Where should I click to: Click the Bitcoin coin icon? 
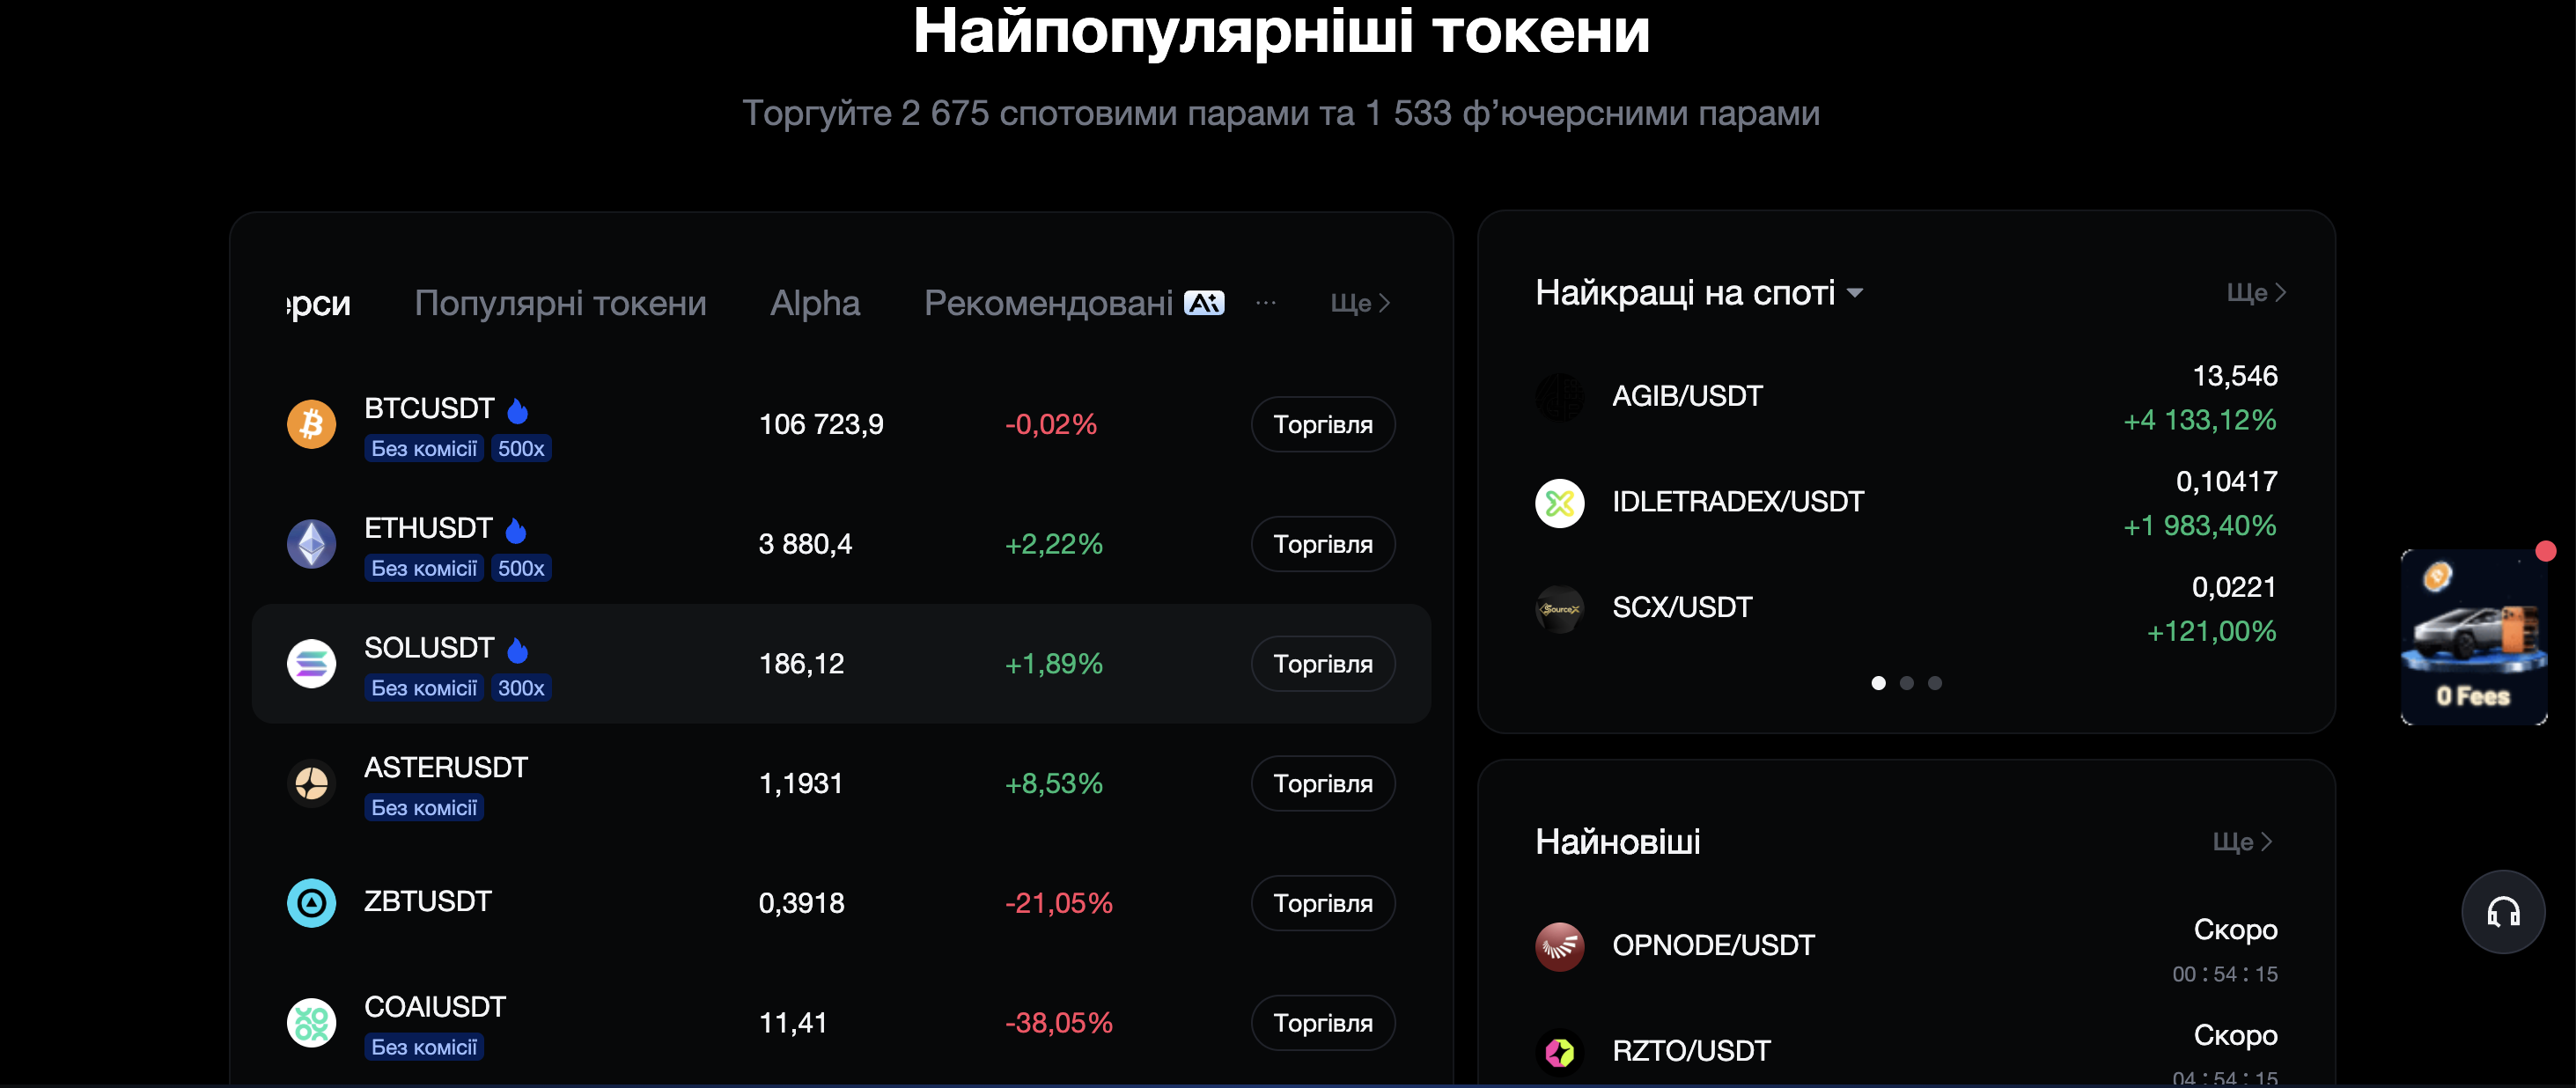311,424
